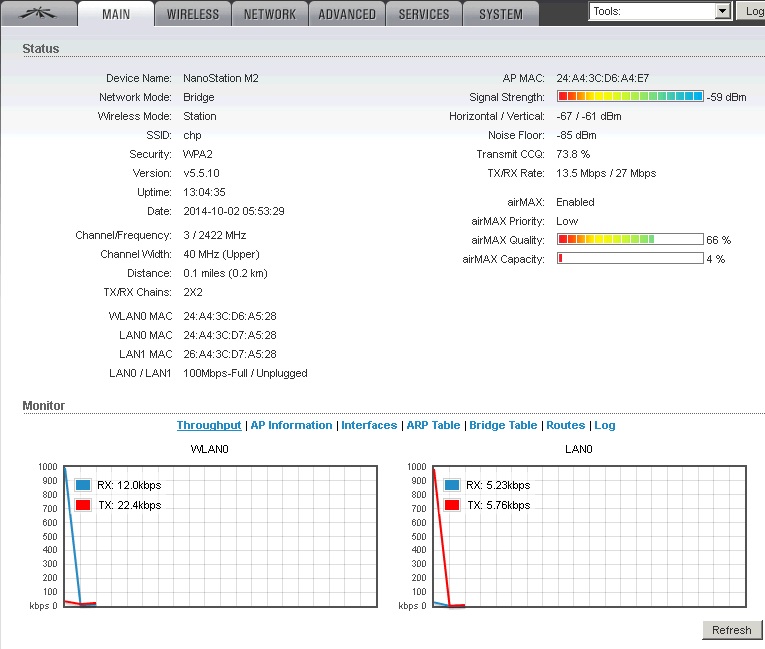Select the wireless mode value Station
This screenshot has width=765, height=649.
pyautogui.click(x=200, y=116)
